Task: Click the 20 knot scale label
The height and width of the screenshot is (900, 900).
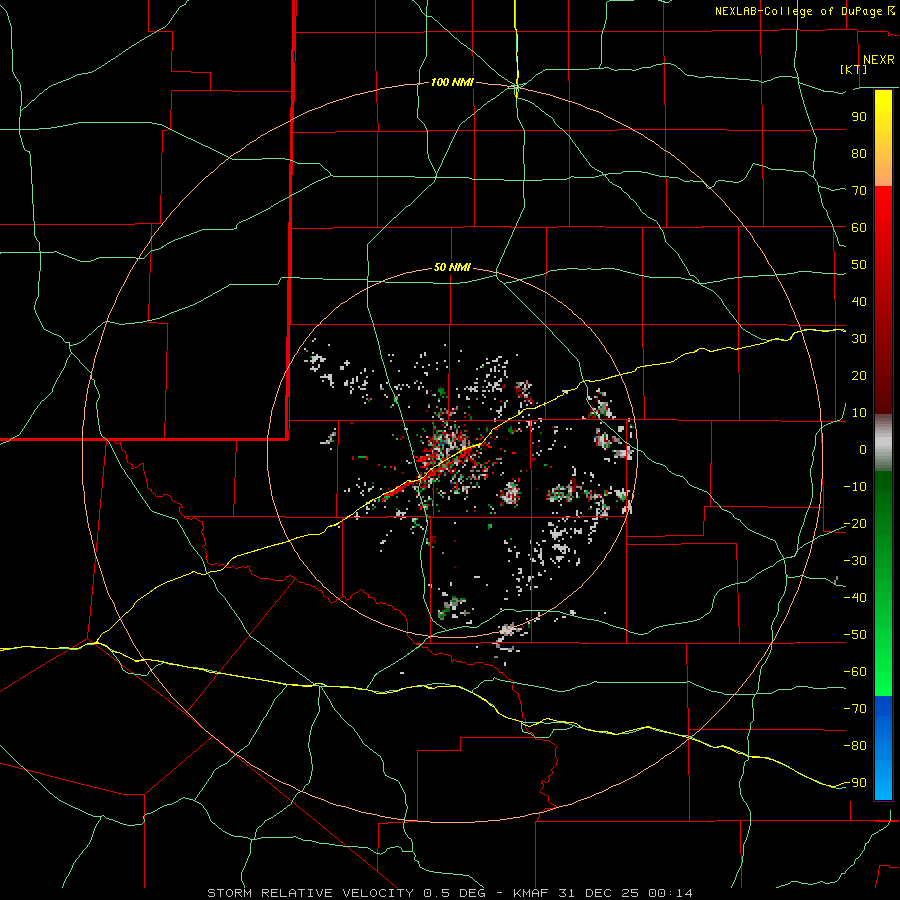Action: [x=859, y=376]
